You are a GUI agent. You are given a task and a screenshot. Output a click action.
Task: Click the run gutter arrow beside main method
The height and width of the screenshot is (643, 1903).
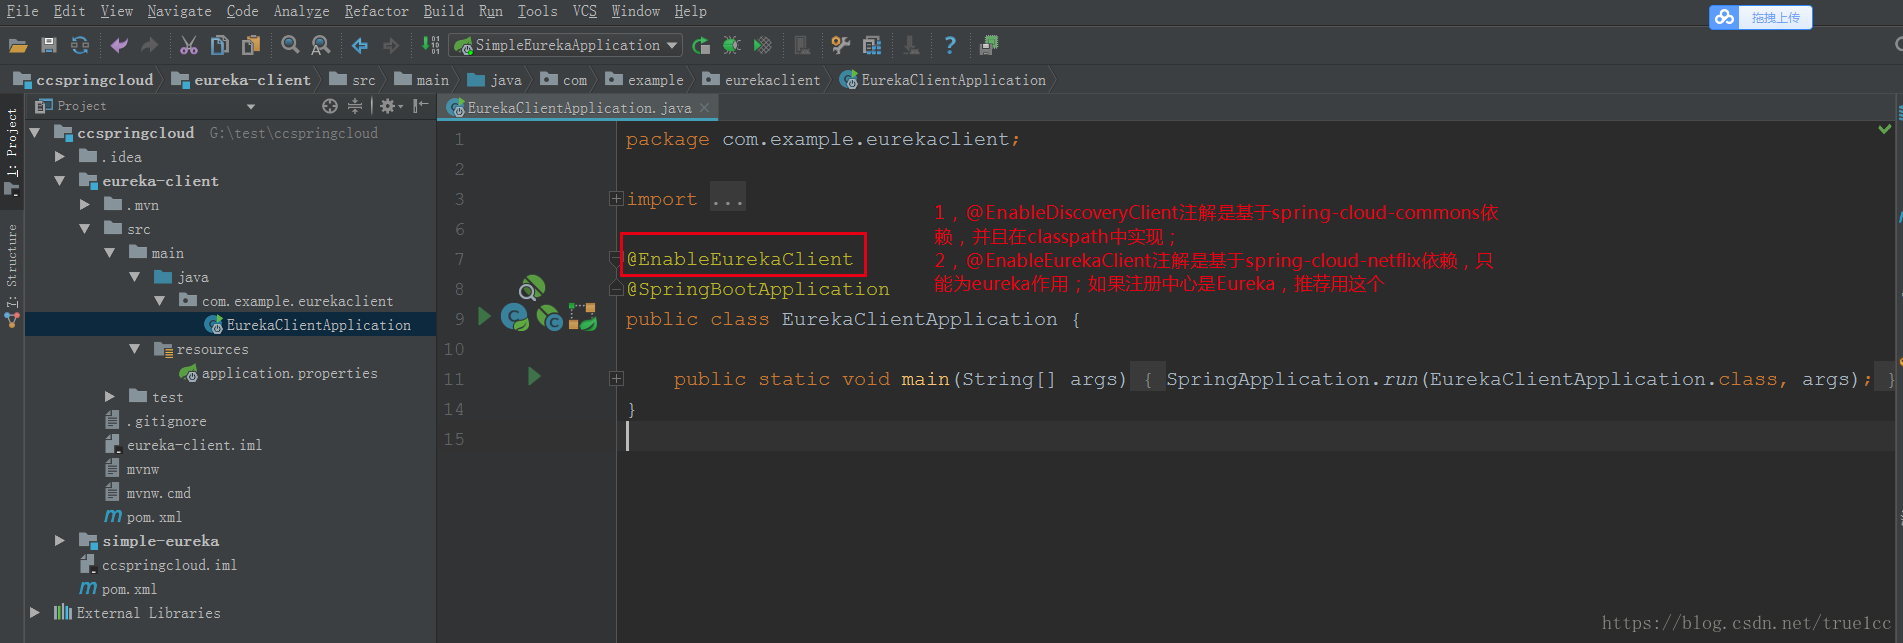coord(534,377)
